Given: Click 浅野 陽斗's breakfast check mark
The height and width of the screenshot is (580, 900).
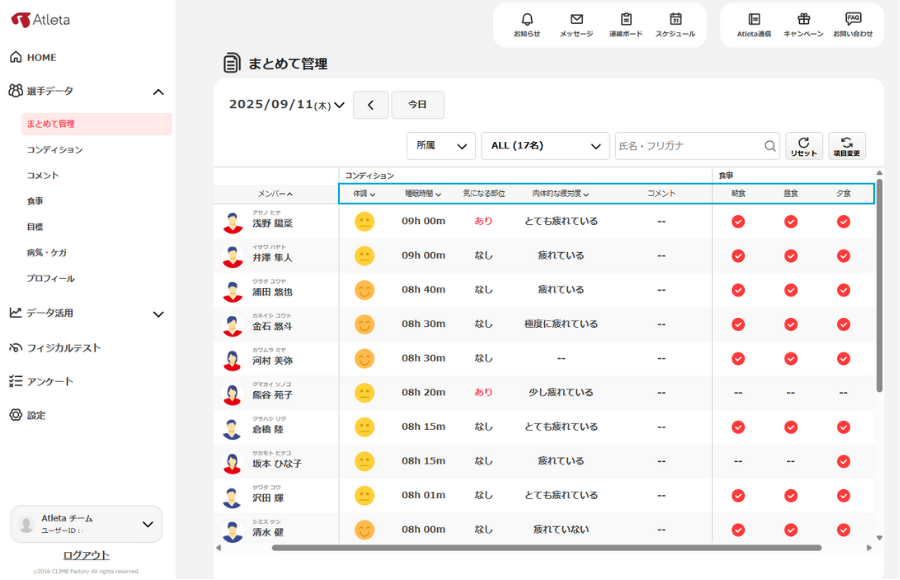Looking at the screenshot, I should coord(738,221).
